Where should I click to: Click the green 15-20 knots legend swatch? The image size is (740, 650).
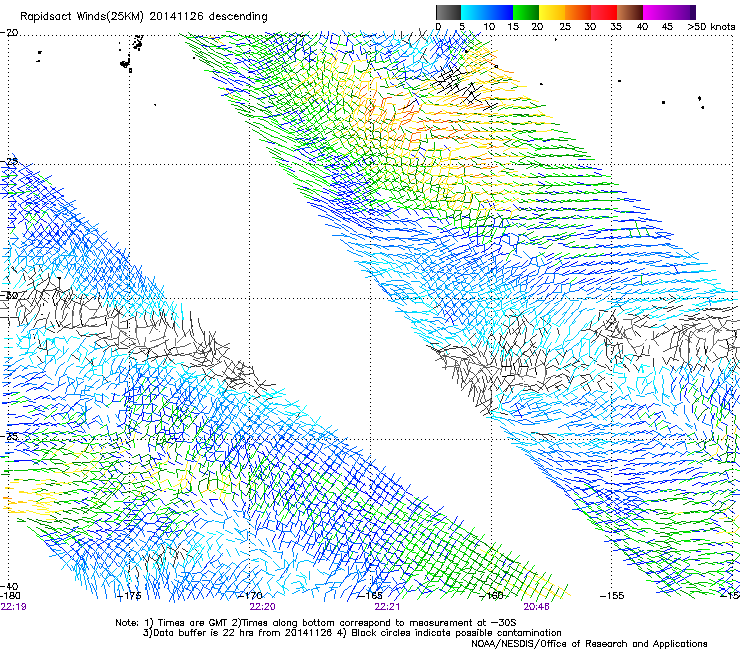point(526,12)
